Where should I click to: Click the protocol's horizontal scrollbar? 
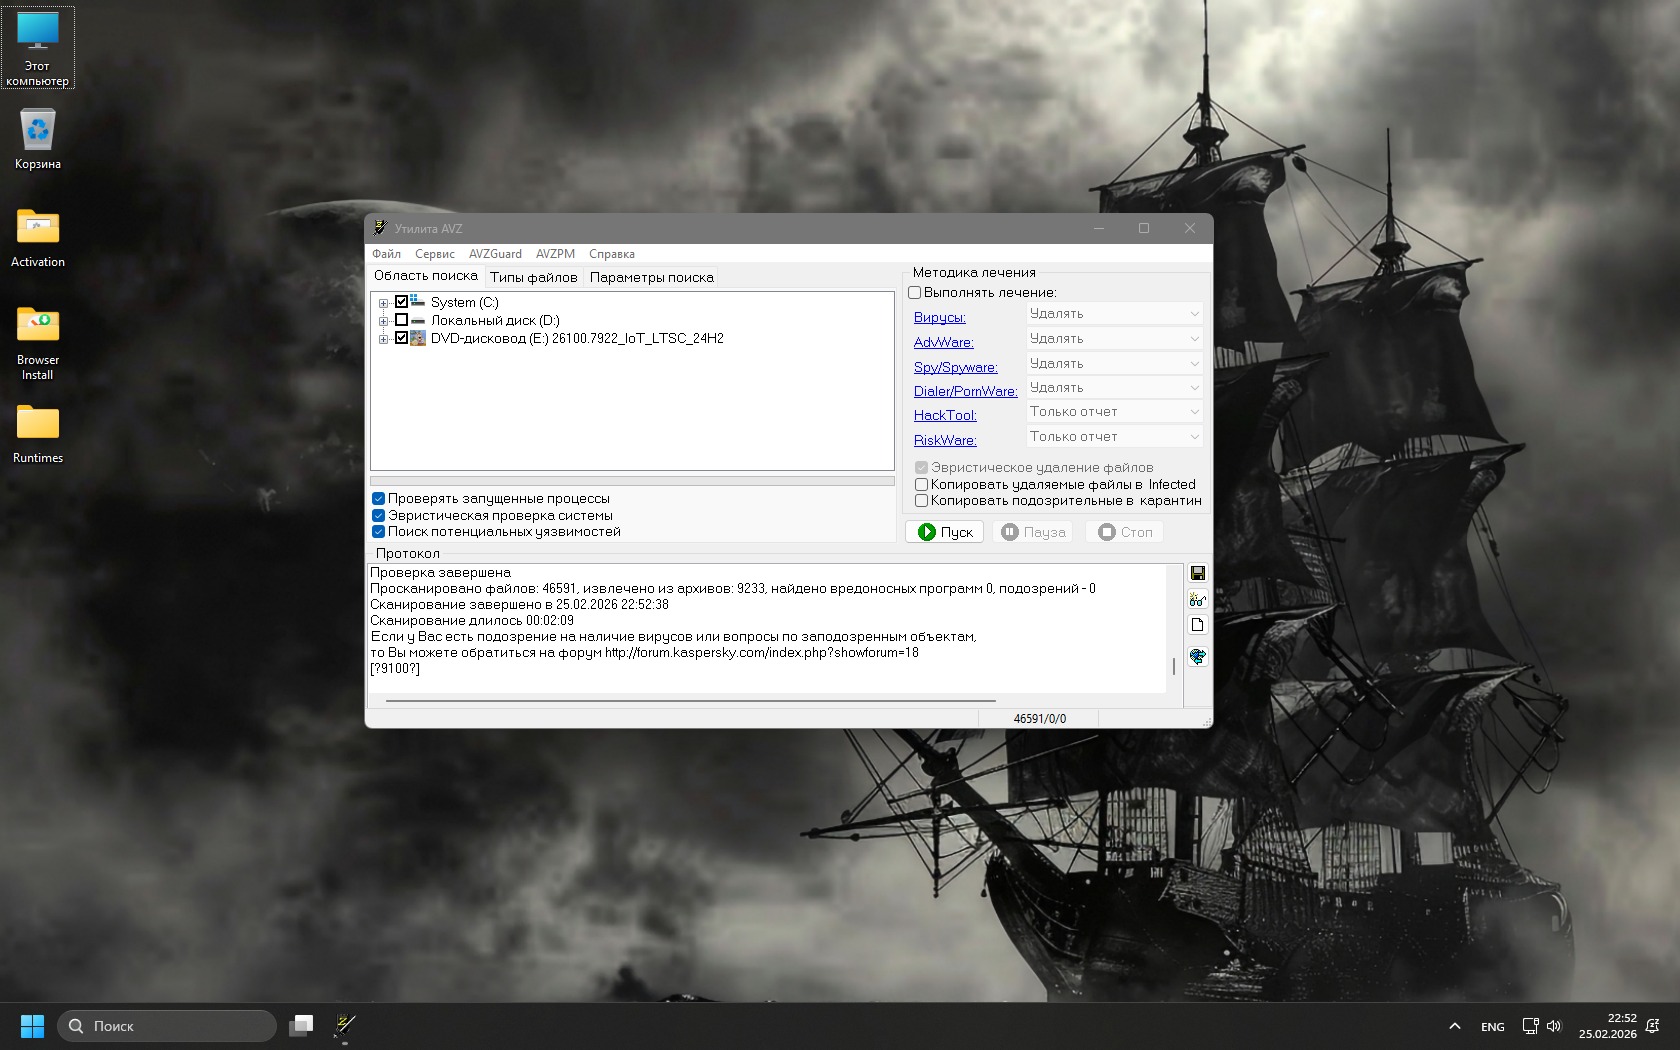(690, 701)
